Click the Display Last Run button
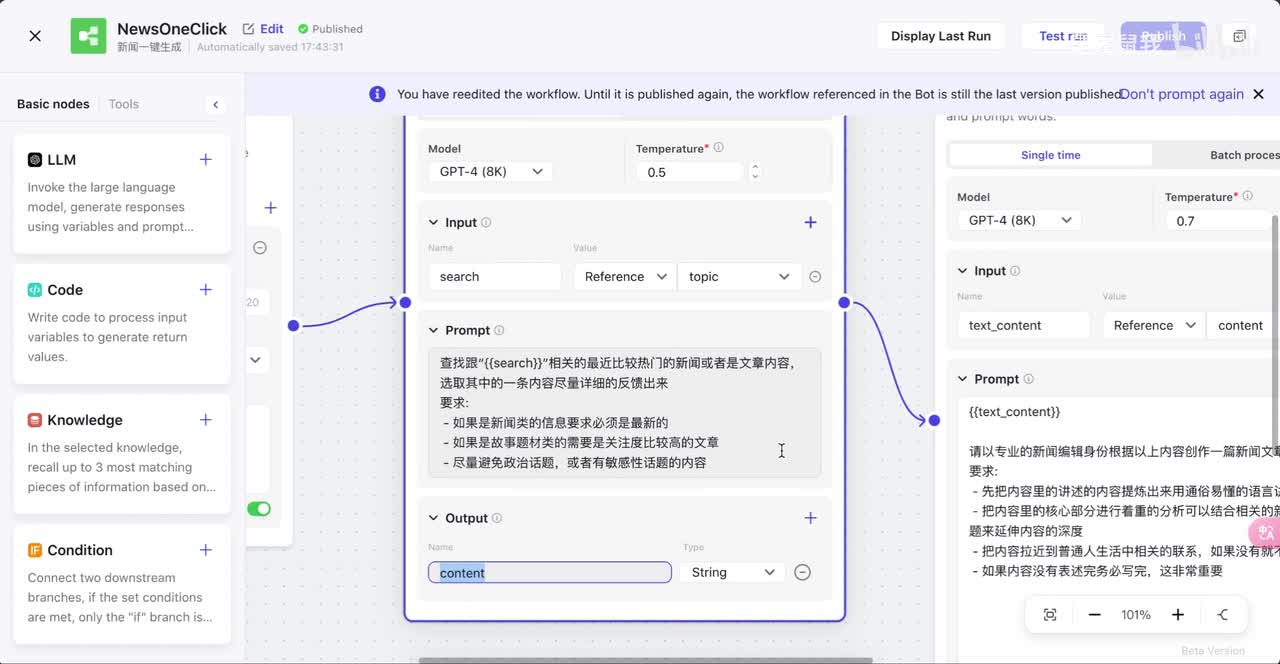This screenshot has height=664, width=1280. point(940,36)
